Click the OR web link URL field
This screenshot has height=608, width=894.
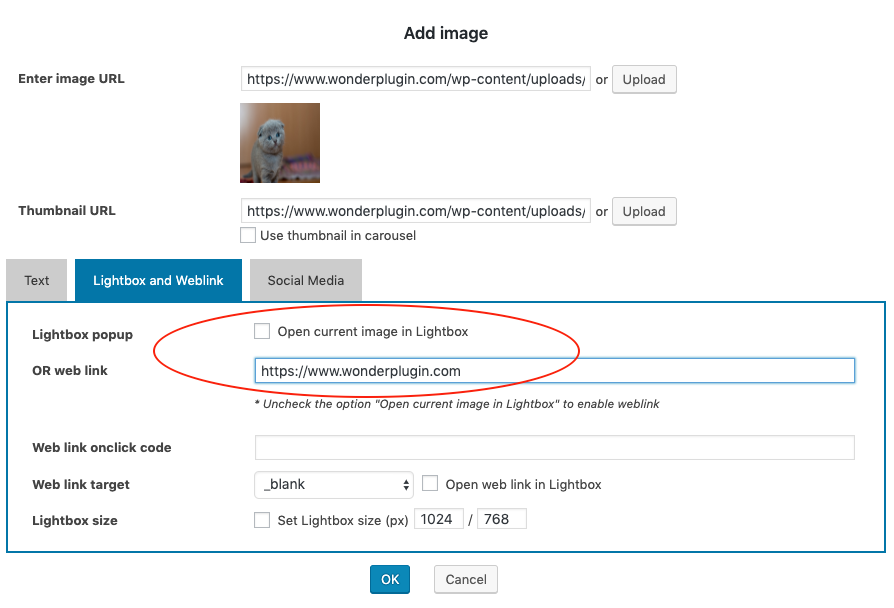coord(554,371)
